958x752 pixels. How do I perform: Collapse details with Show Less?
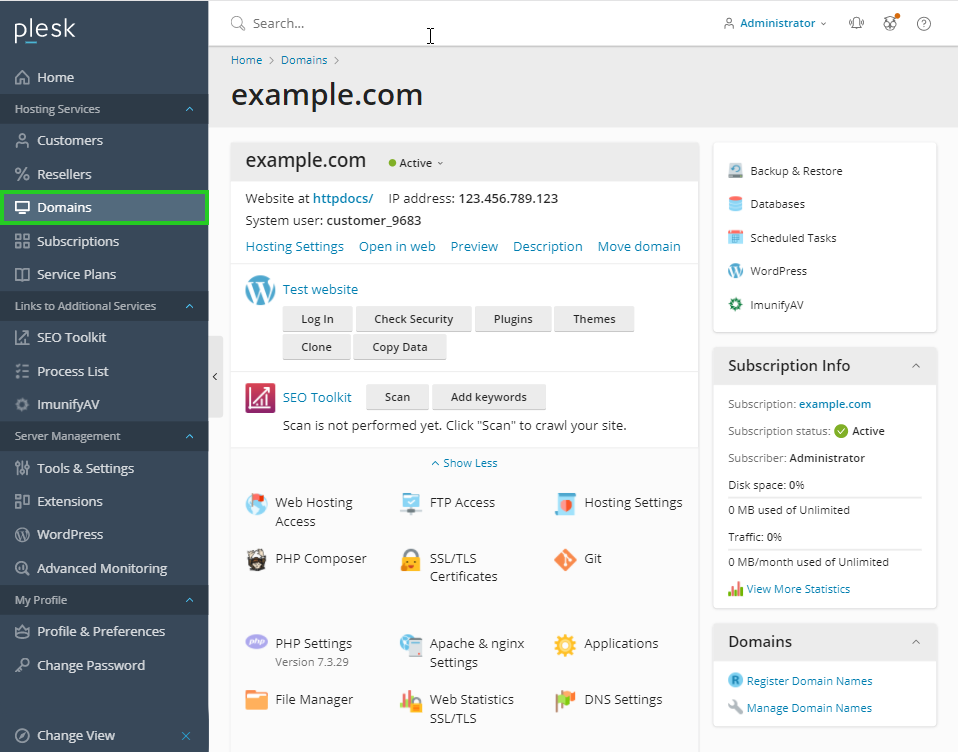[464, 463]
